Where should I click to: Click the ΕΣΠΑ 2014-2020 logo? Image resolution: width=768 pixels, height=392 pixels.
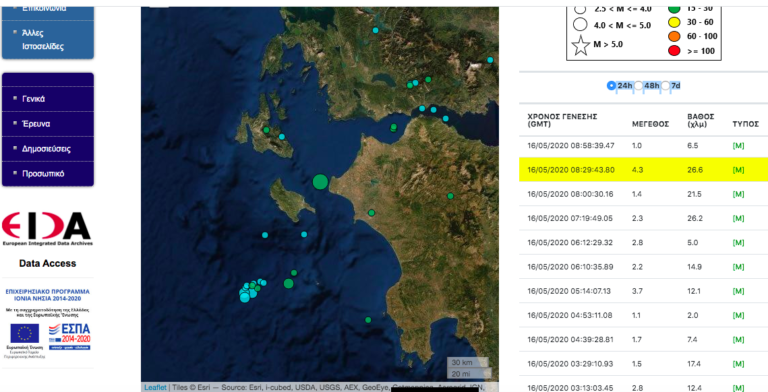tap(69, 336)
